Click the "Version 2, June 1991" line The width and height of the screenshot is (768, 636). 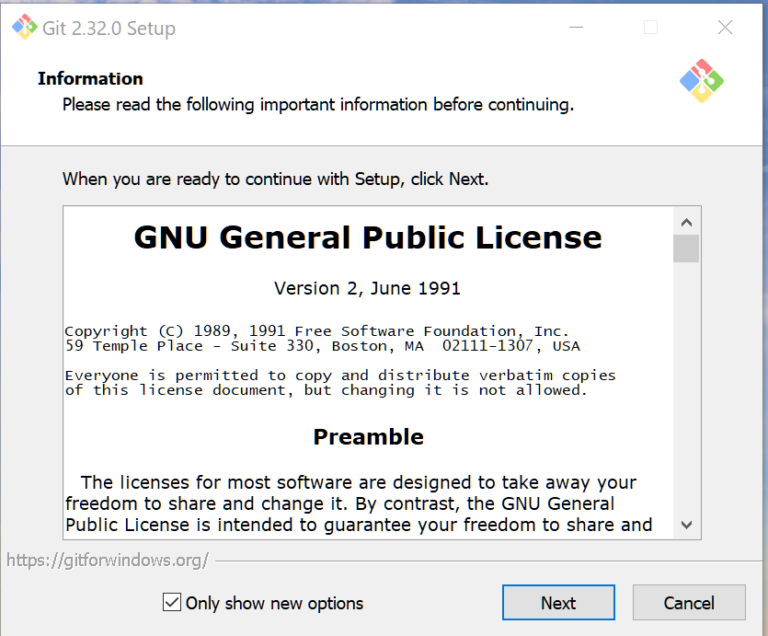point(367,288)
